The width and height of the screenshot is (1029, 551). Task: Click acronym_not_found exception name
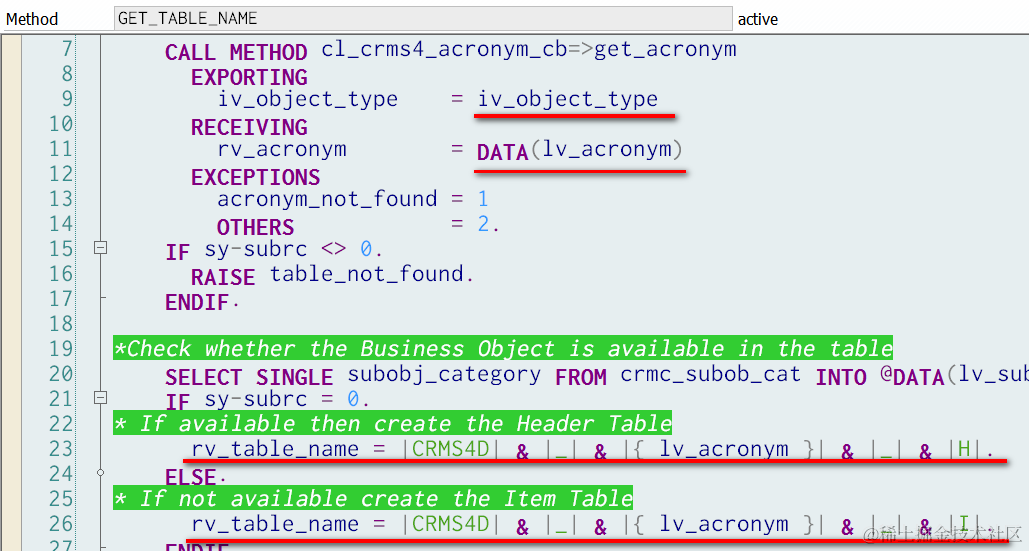327,199
